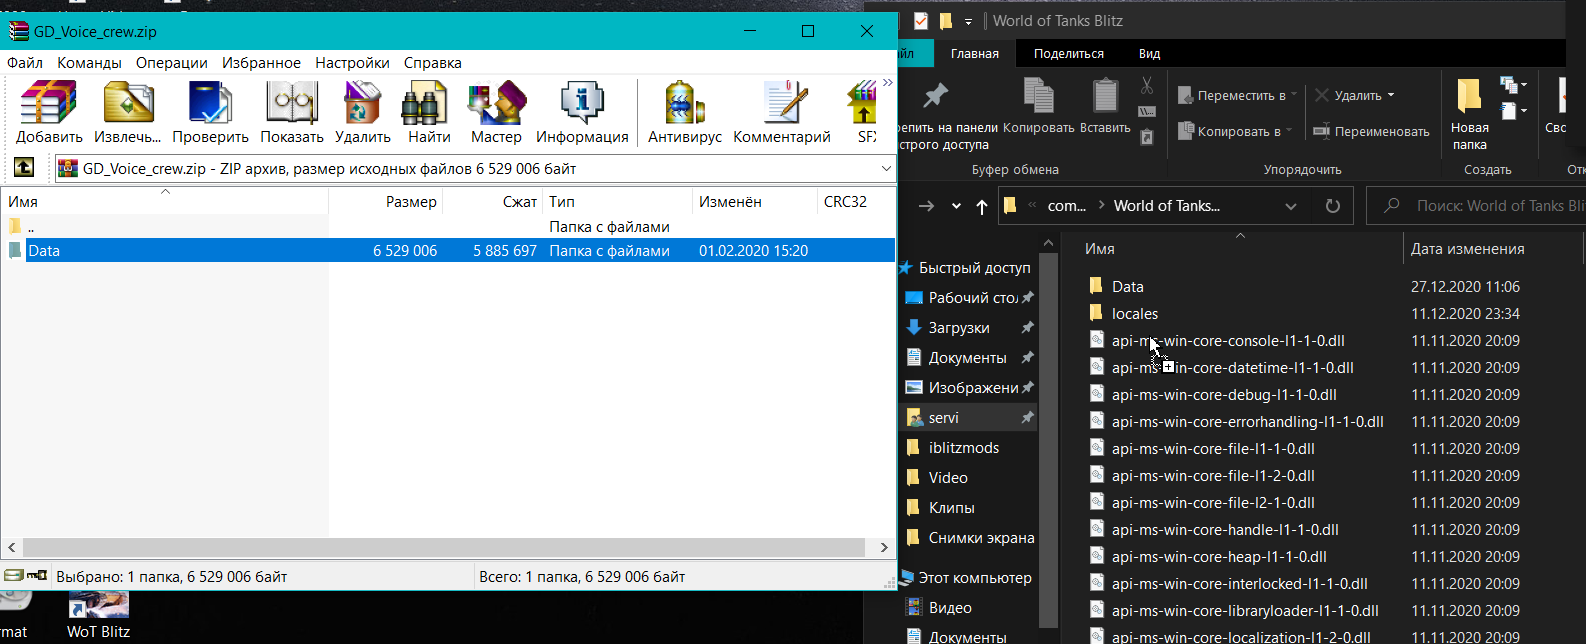Click the scissors Cut icon in ribbon

(x=1147, y=86)
